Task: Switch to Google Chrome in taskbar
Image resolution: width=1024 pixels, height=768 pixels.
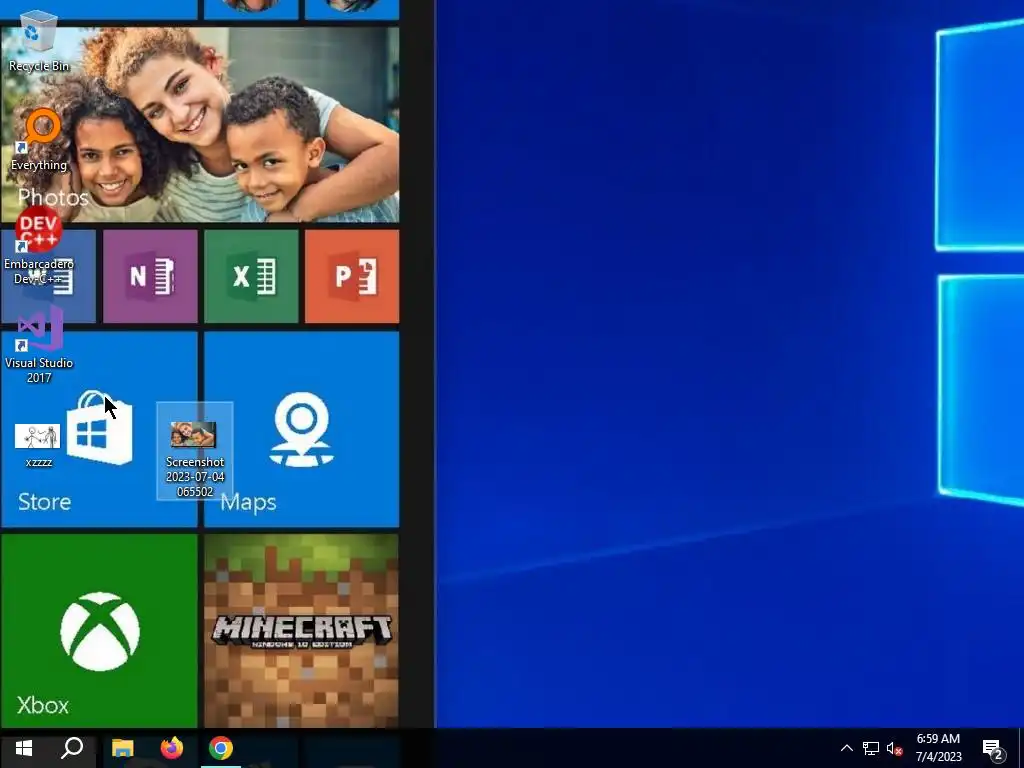Action: click(221, 748)
